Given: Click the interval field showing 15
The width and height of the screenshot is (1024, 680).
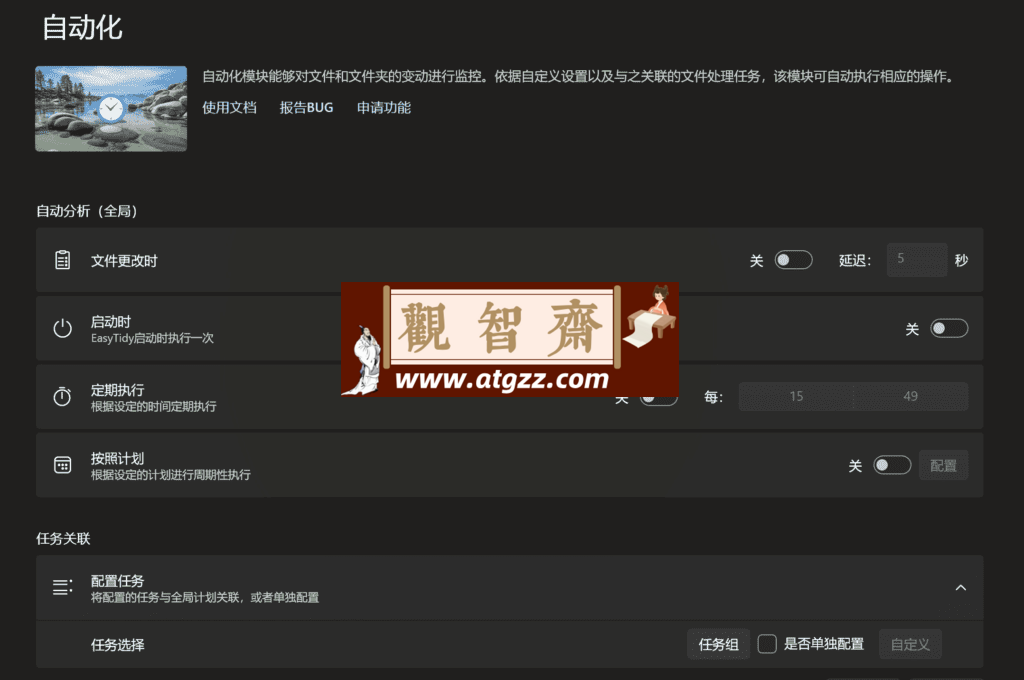Looking at the screenshot, I should [796, 397].
